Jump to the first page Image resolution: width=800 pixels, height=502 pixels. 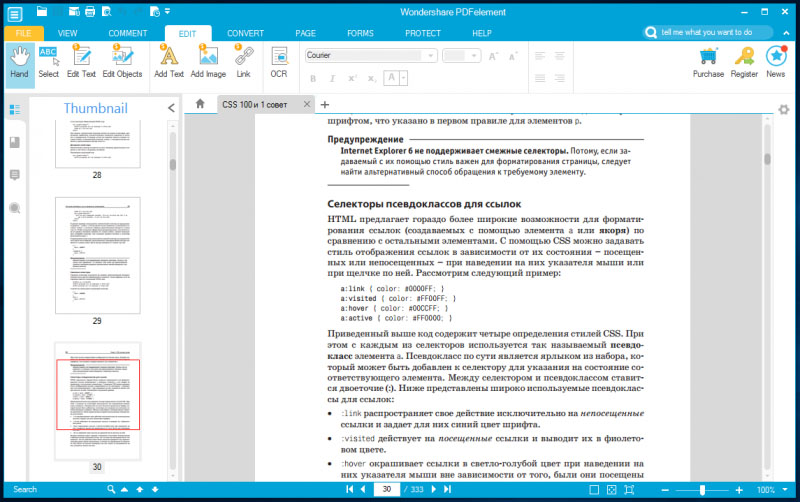click(x=349, y=489)
